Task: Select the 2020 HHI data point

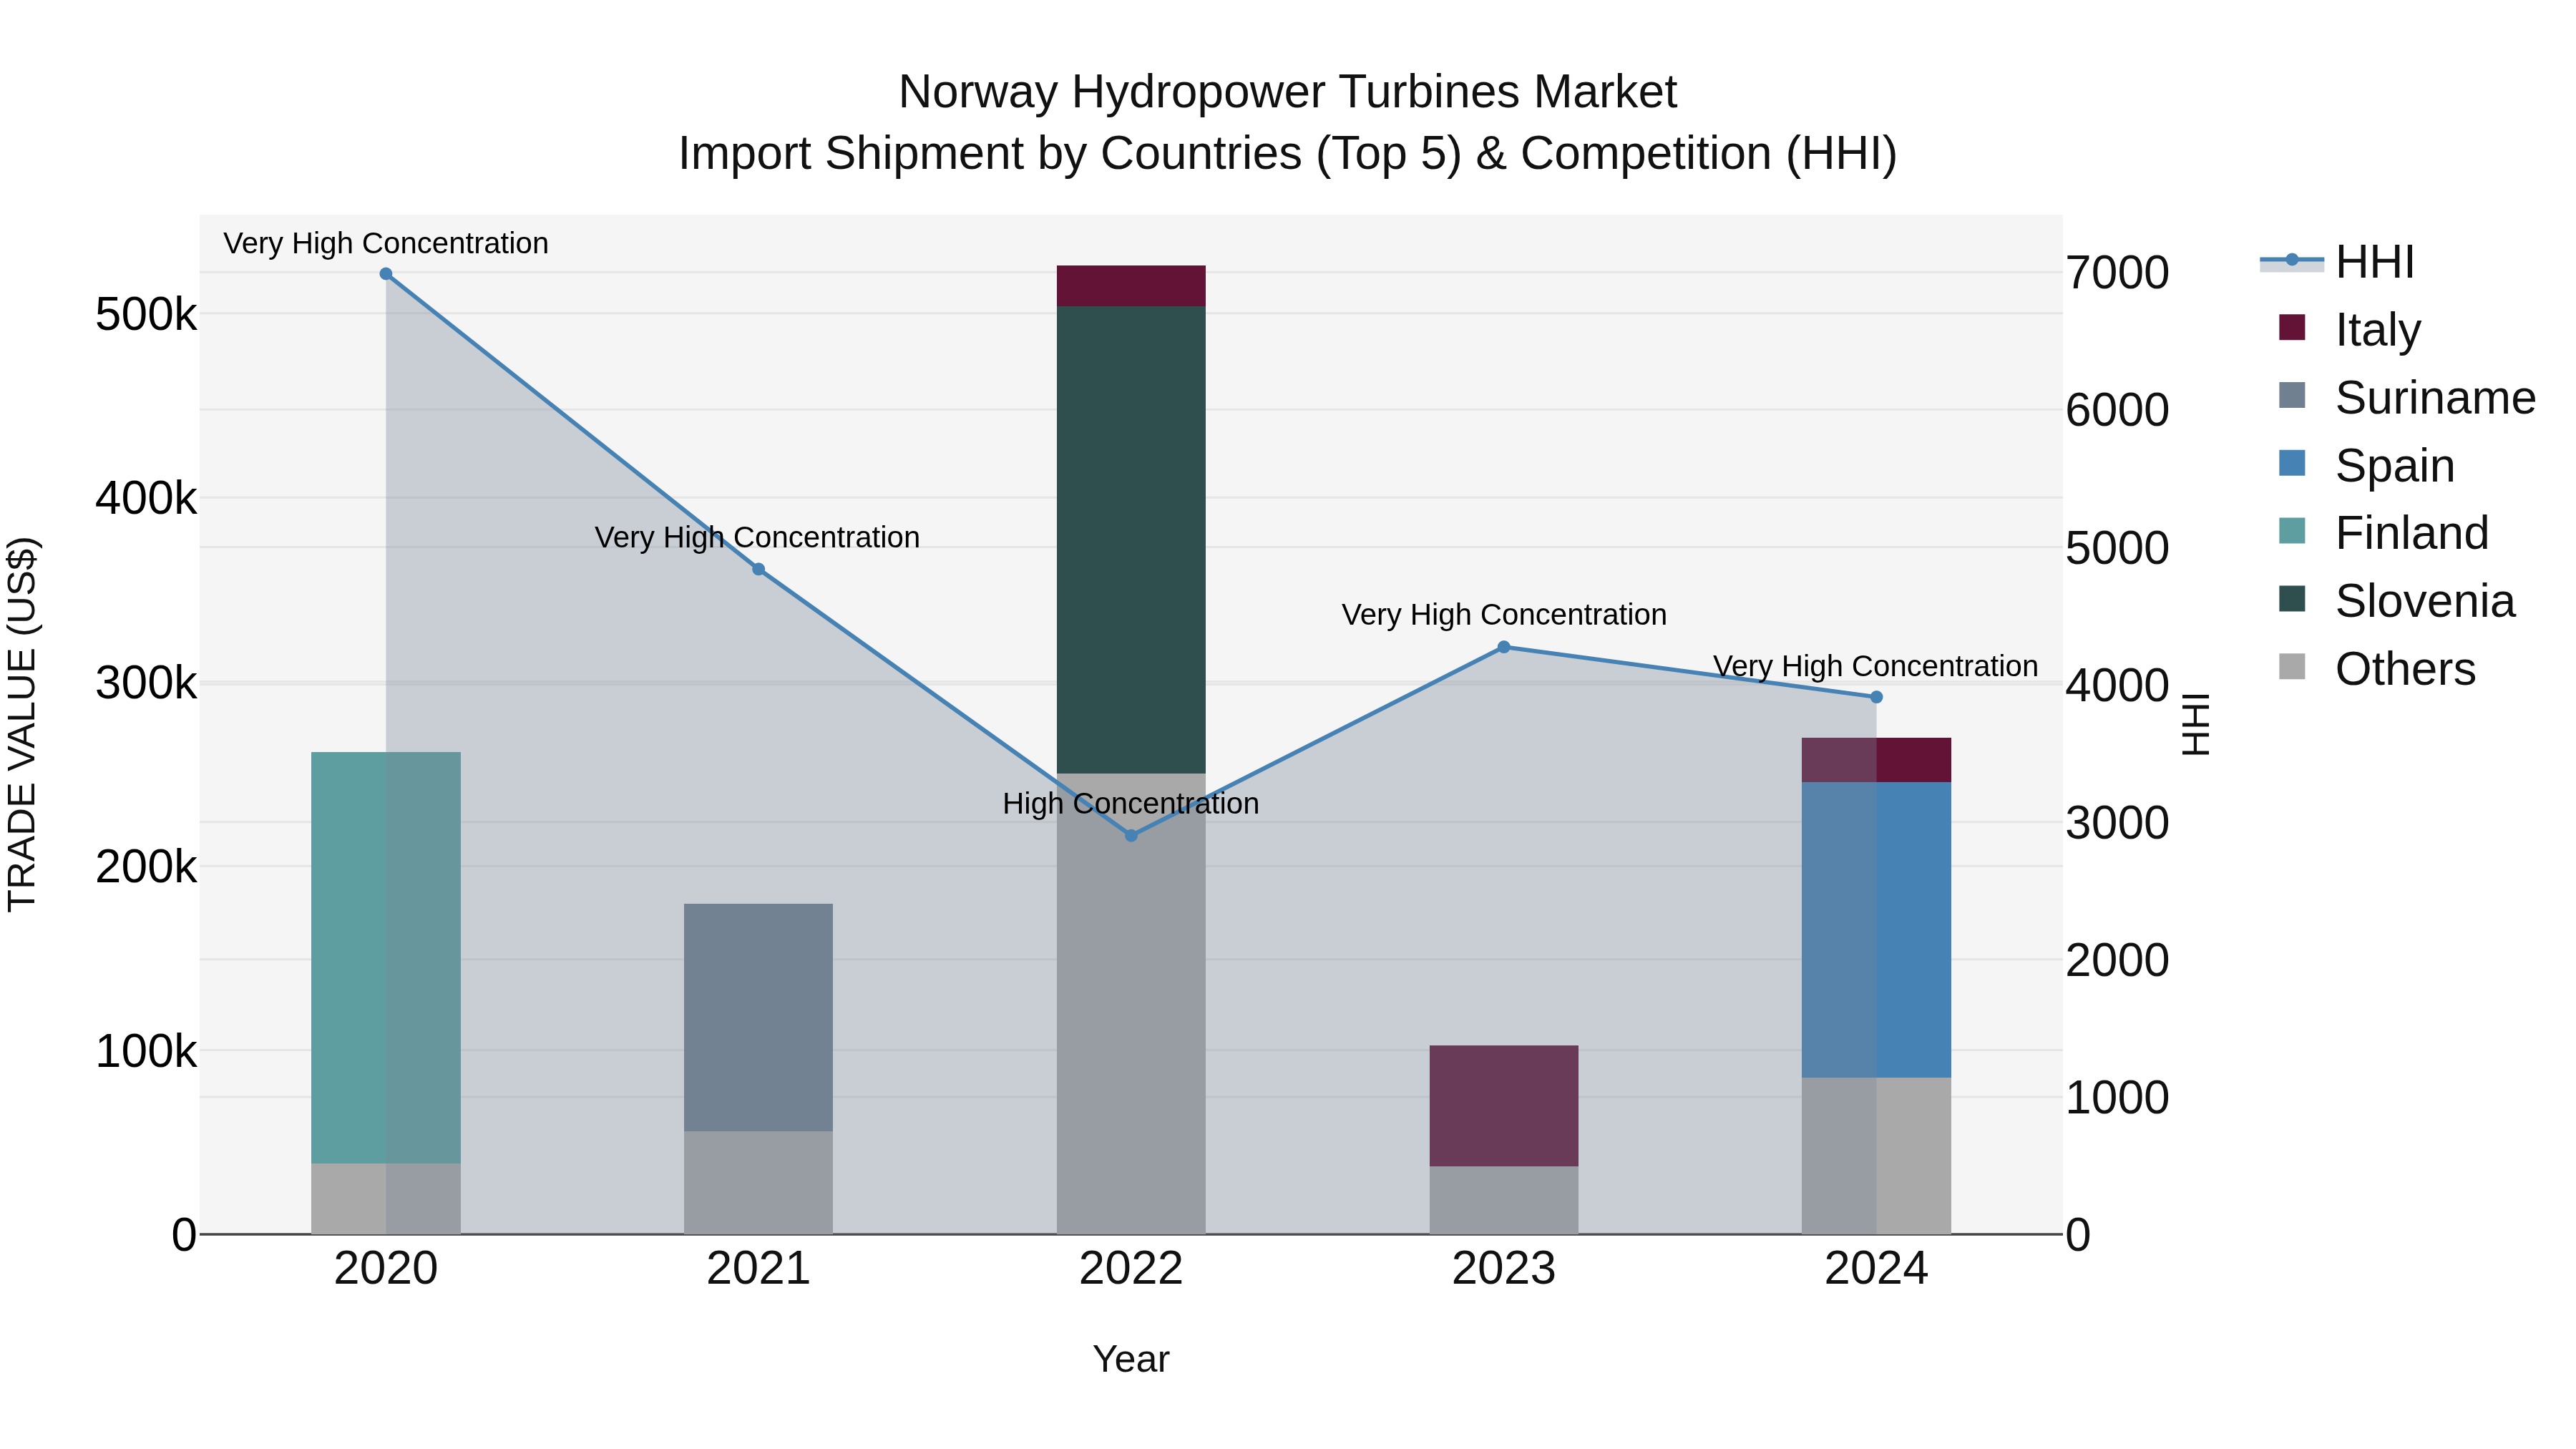Action: tap(386, 274)
